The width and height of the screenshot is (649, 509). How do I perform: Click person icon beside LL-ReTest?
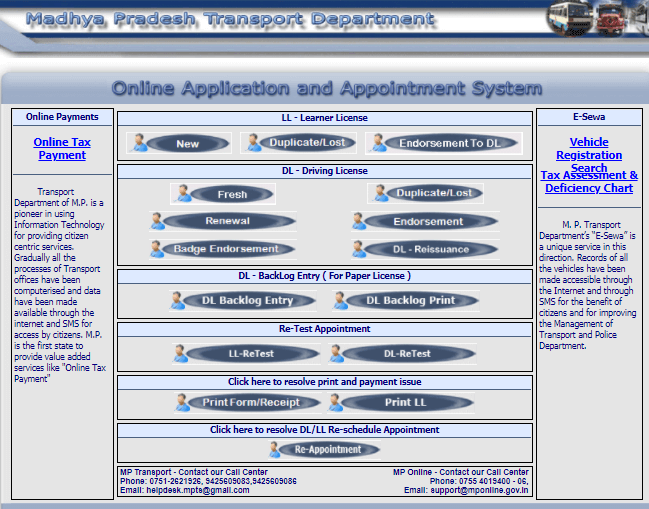(180, 354)
